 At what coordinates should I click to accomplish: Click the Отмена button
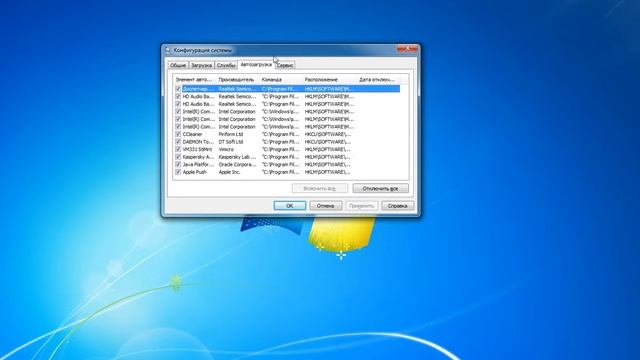click(326, 206)
